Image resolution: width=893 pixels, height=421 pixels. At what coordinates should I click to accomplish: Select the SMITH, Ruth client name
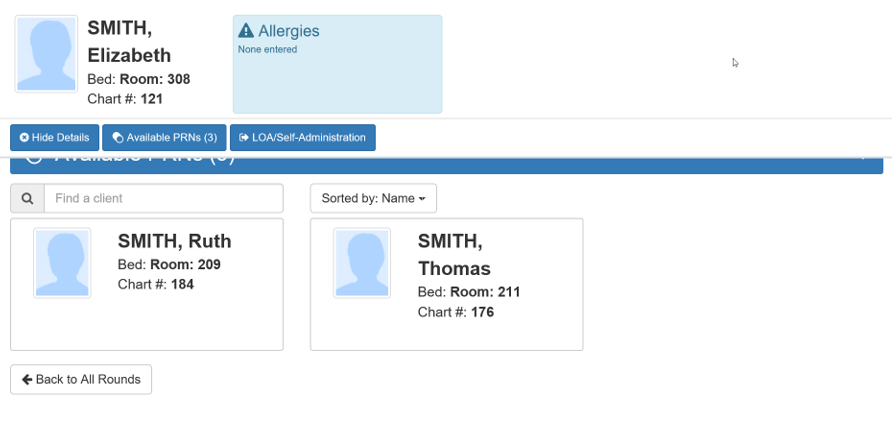coord(174,241)
